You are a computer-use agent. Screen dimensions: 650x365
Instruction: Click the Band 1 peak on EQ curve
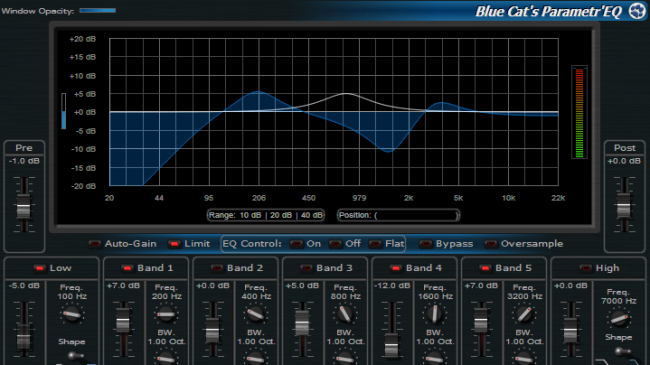pos(258,92)
